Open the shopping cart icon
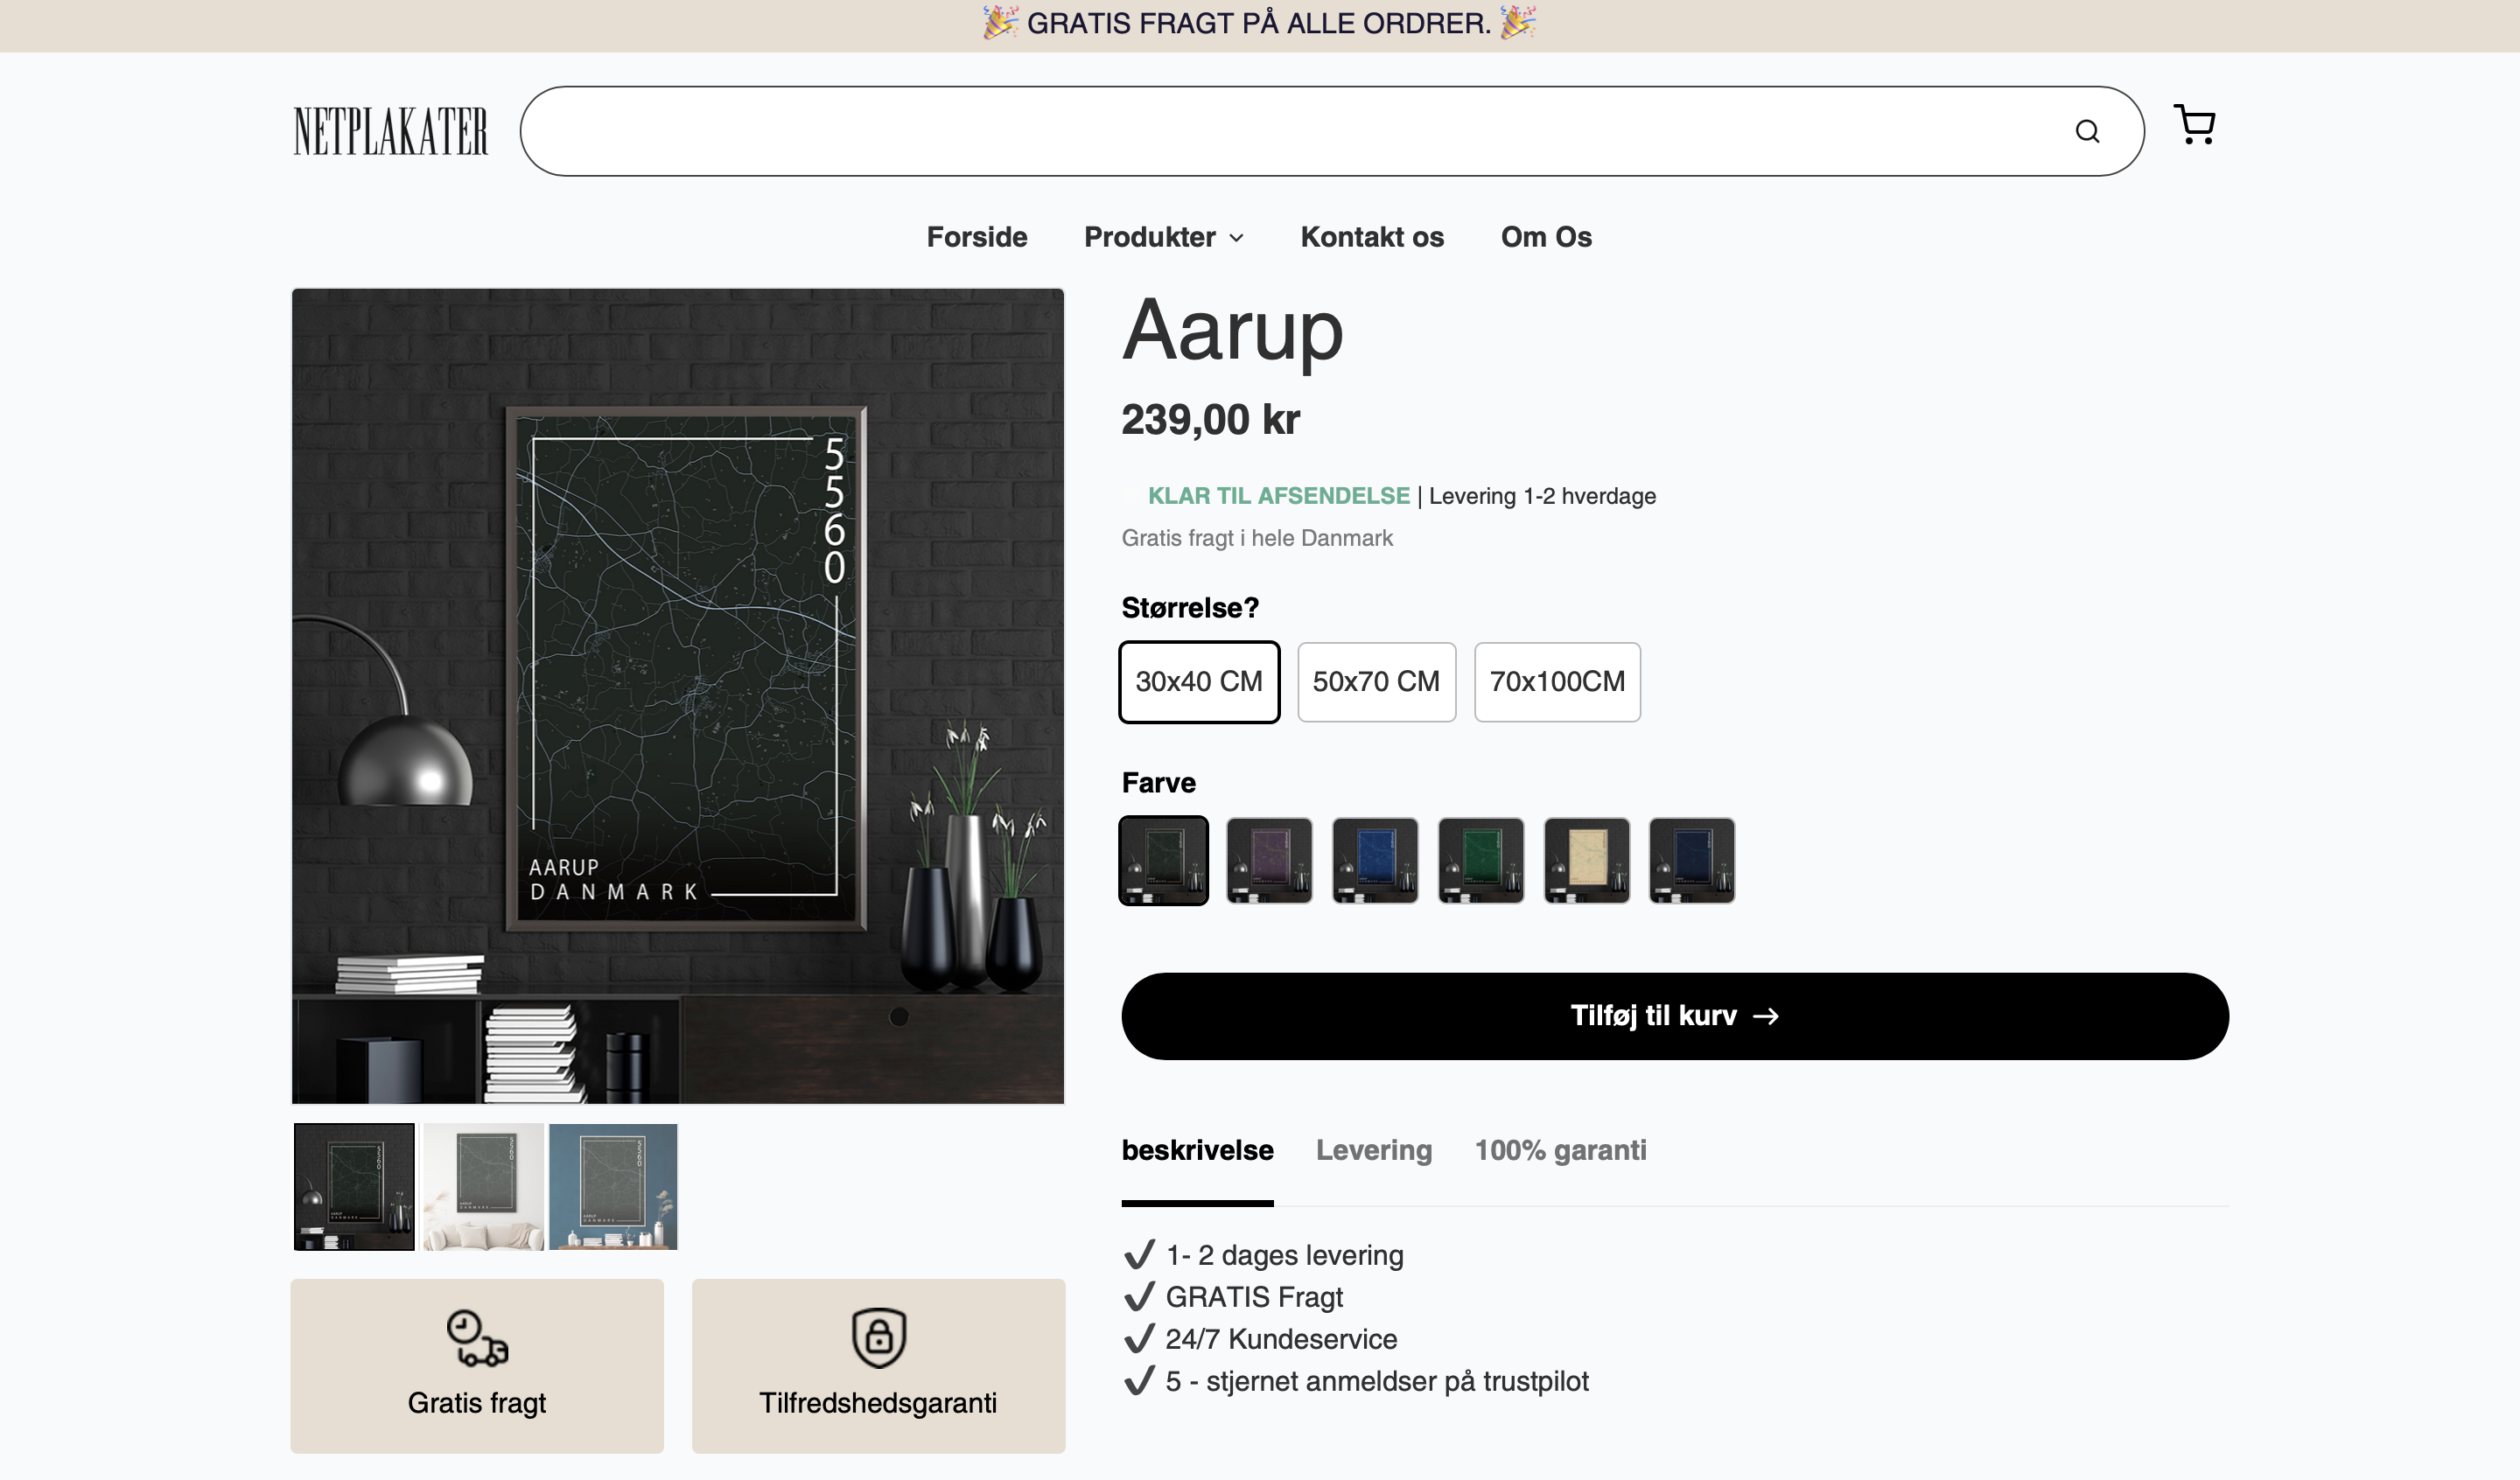2520x1480 pixels. click(2194, 126)
